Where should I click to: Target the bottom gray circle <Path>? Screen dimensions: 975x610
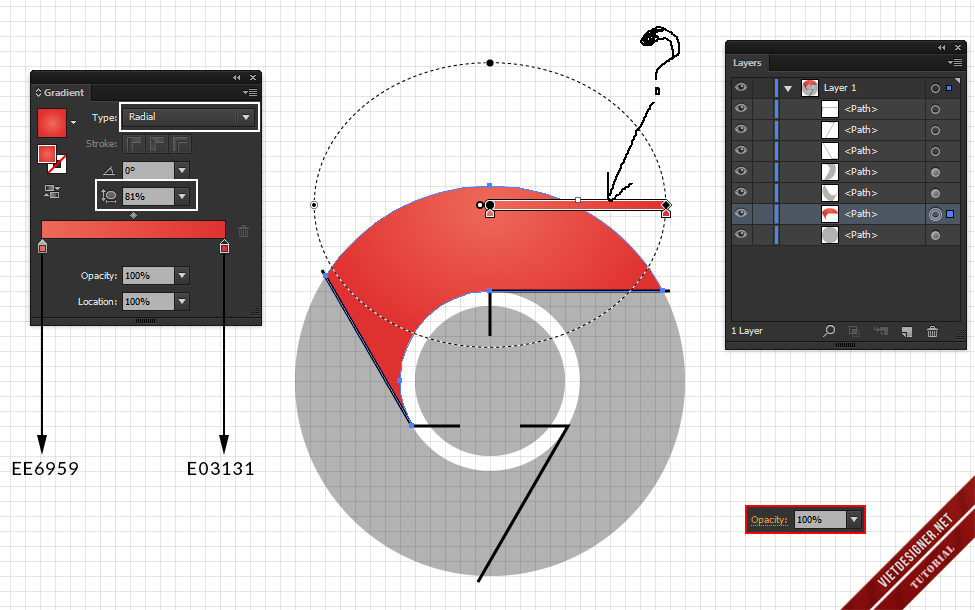[x=935, y=236]
